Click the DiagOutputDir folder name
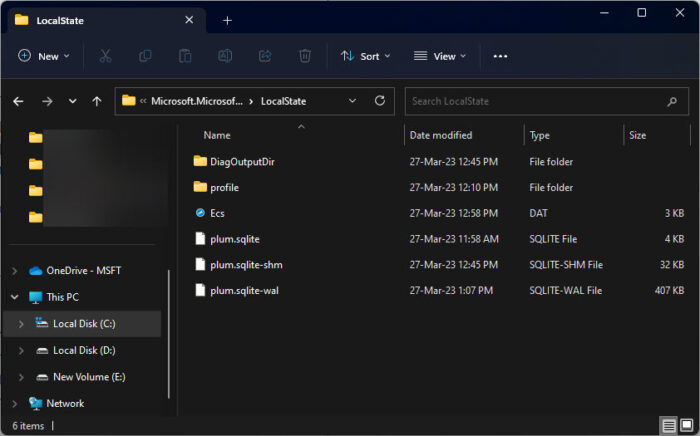The image size is (700, 436). (x=242, y=162)
